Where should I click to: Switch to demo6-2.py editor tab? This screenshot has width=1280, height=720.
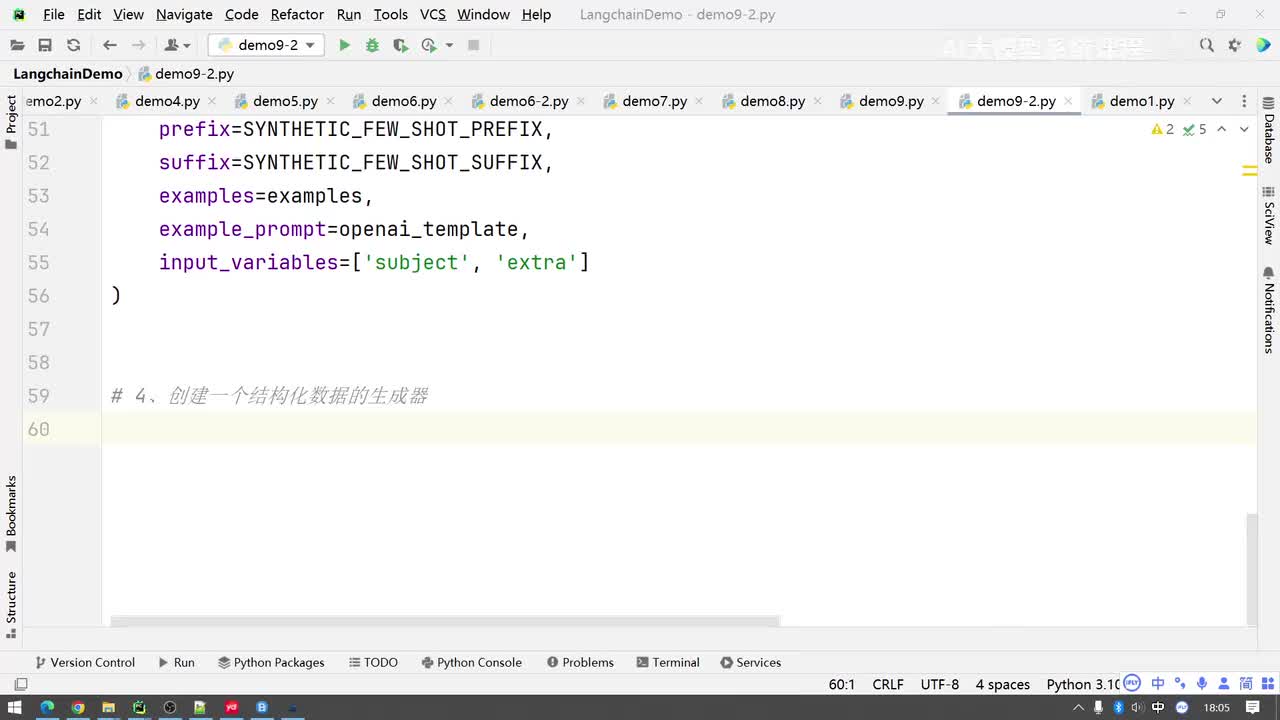(529, 101)
